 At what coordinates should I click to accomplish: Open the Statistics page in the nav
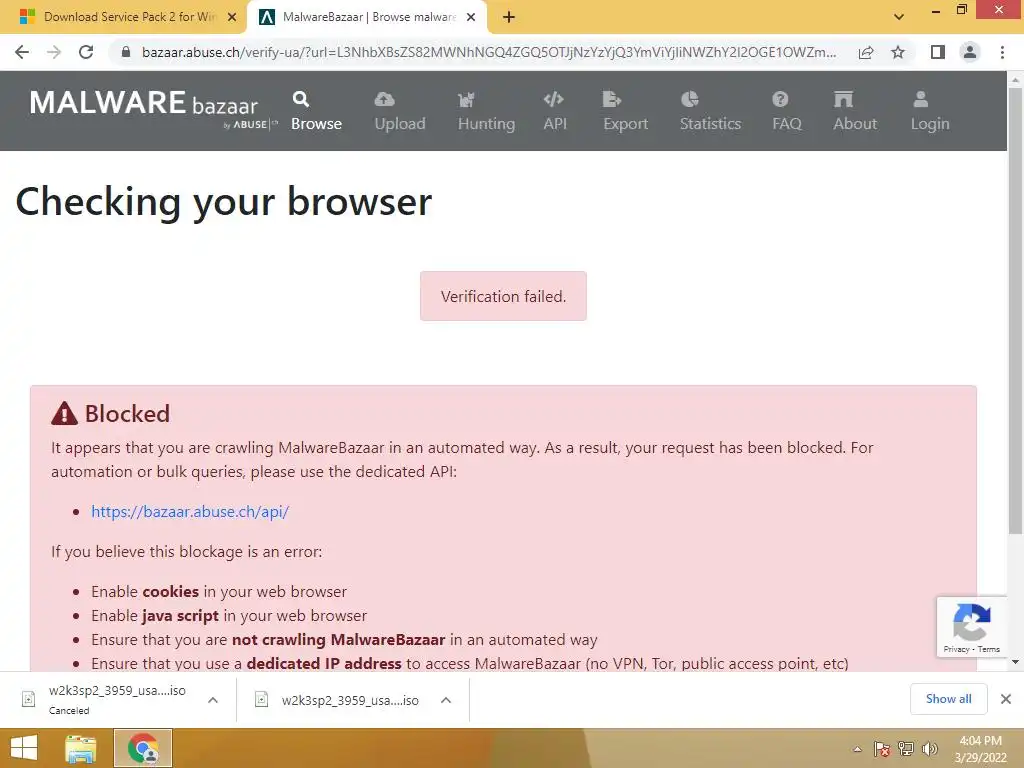tap(710, 112)
